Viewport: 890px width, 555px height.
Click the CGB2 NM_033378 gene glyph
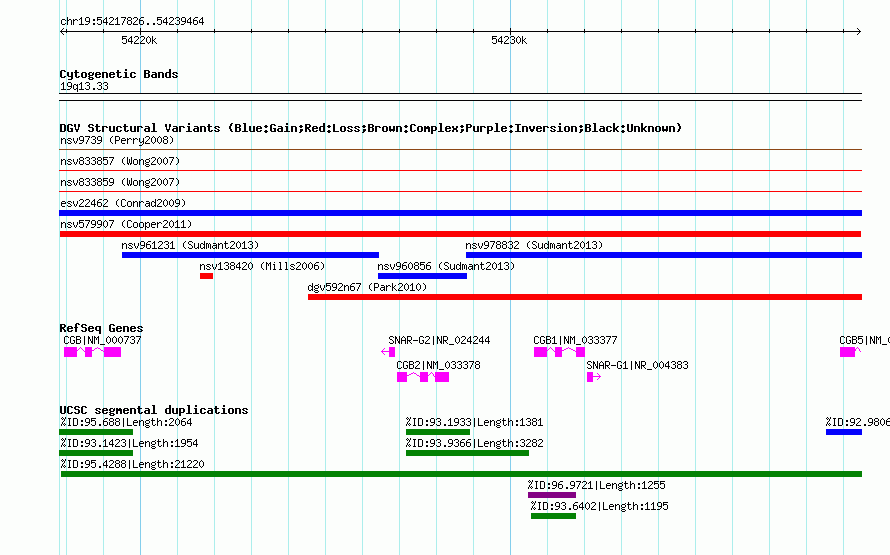click(423, 377)
